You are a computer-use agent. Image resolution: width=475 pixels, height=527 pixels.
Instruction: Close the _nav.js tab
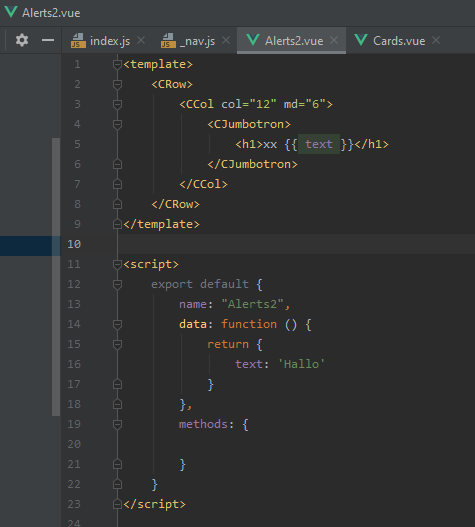coord(226,40)
